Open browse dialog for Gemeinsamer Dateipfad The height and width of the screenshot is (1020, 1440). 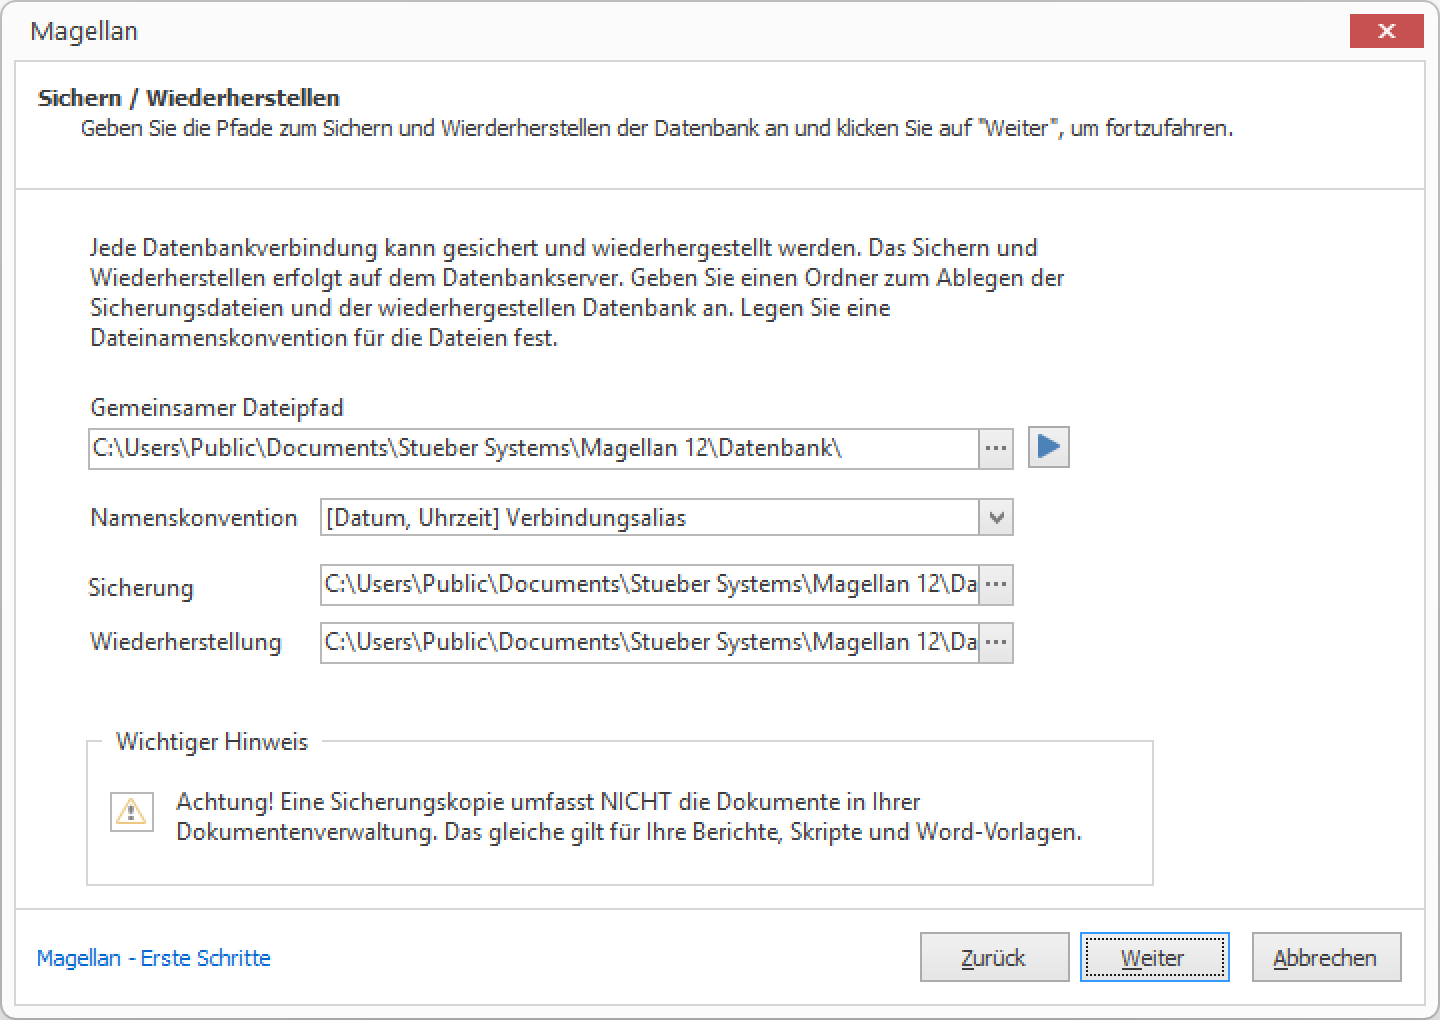click(996, 449)
